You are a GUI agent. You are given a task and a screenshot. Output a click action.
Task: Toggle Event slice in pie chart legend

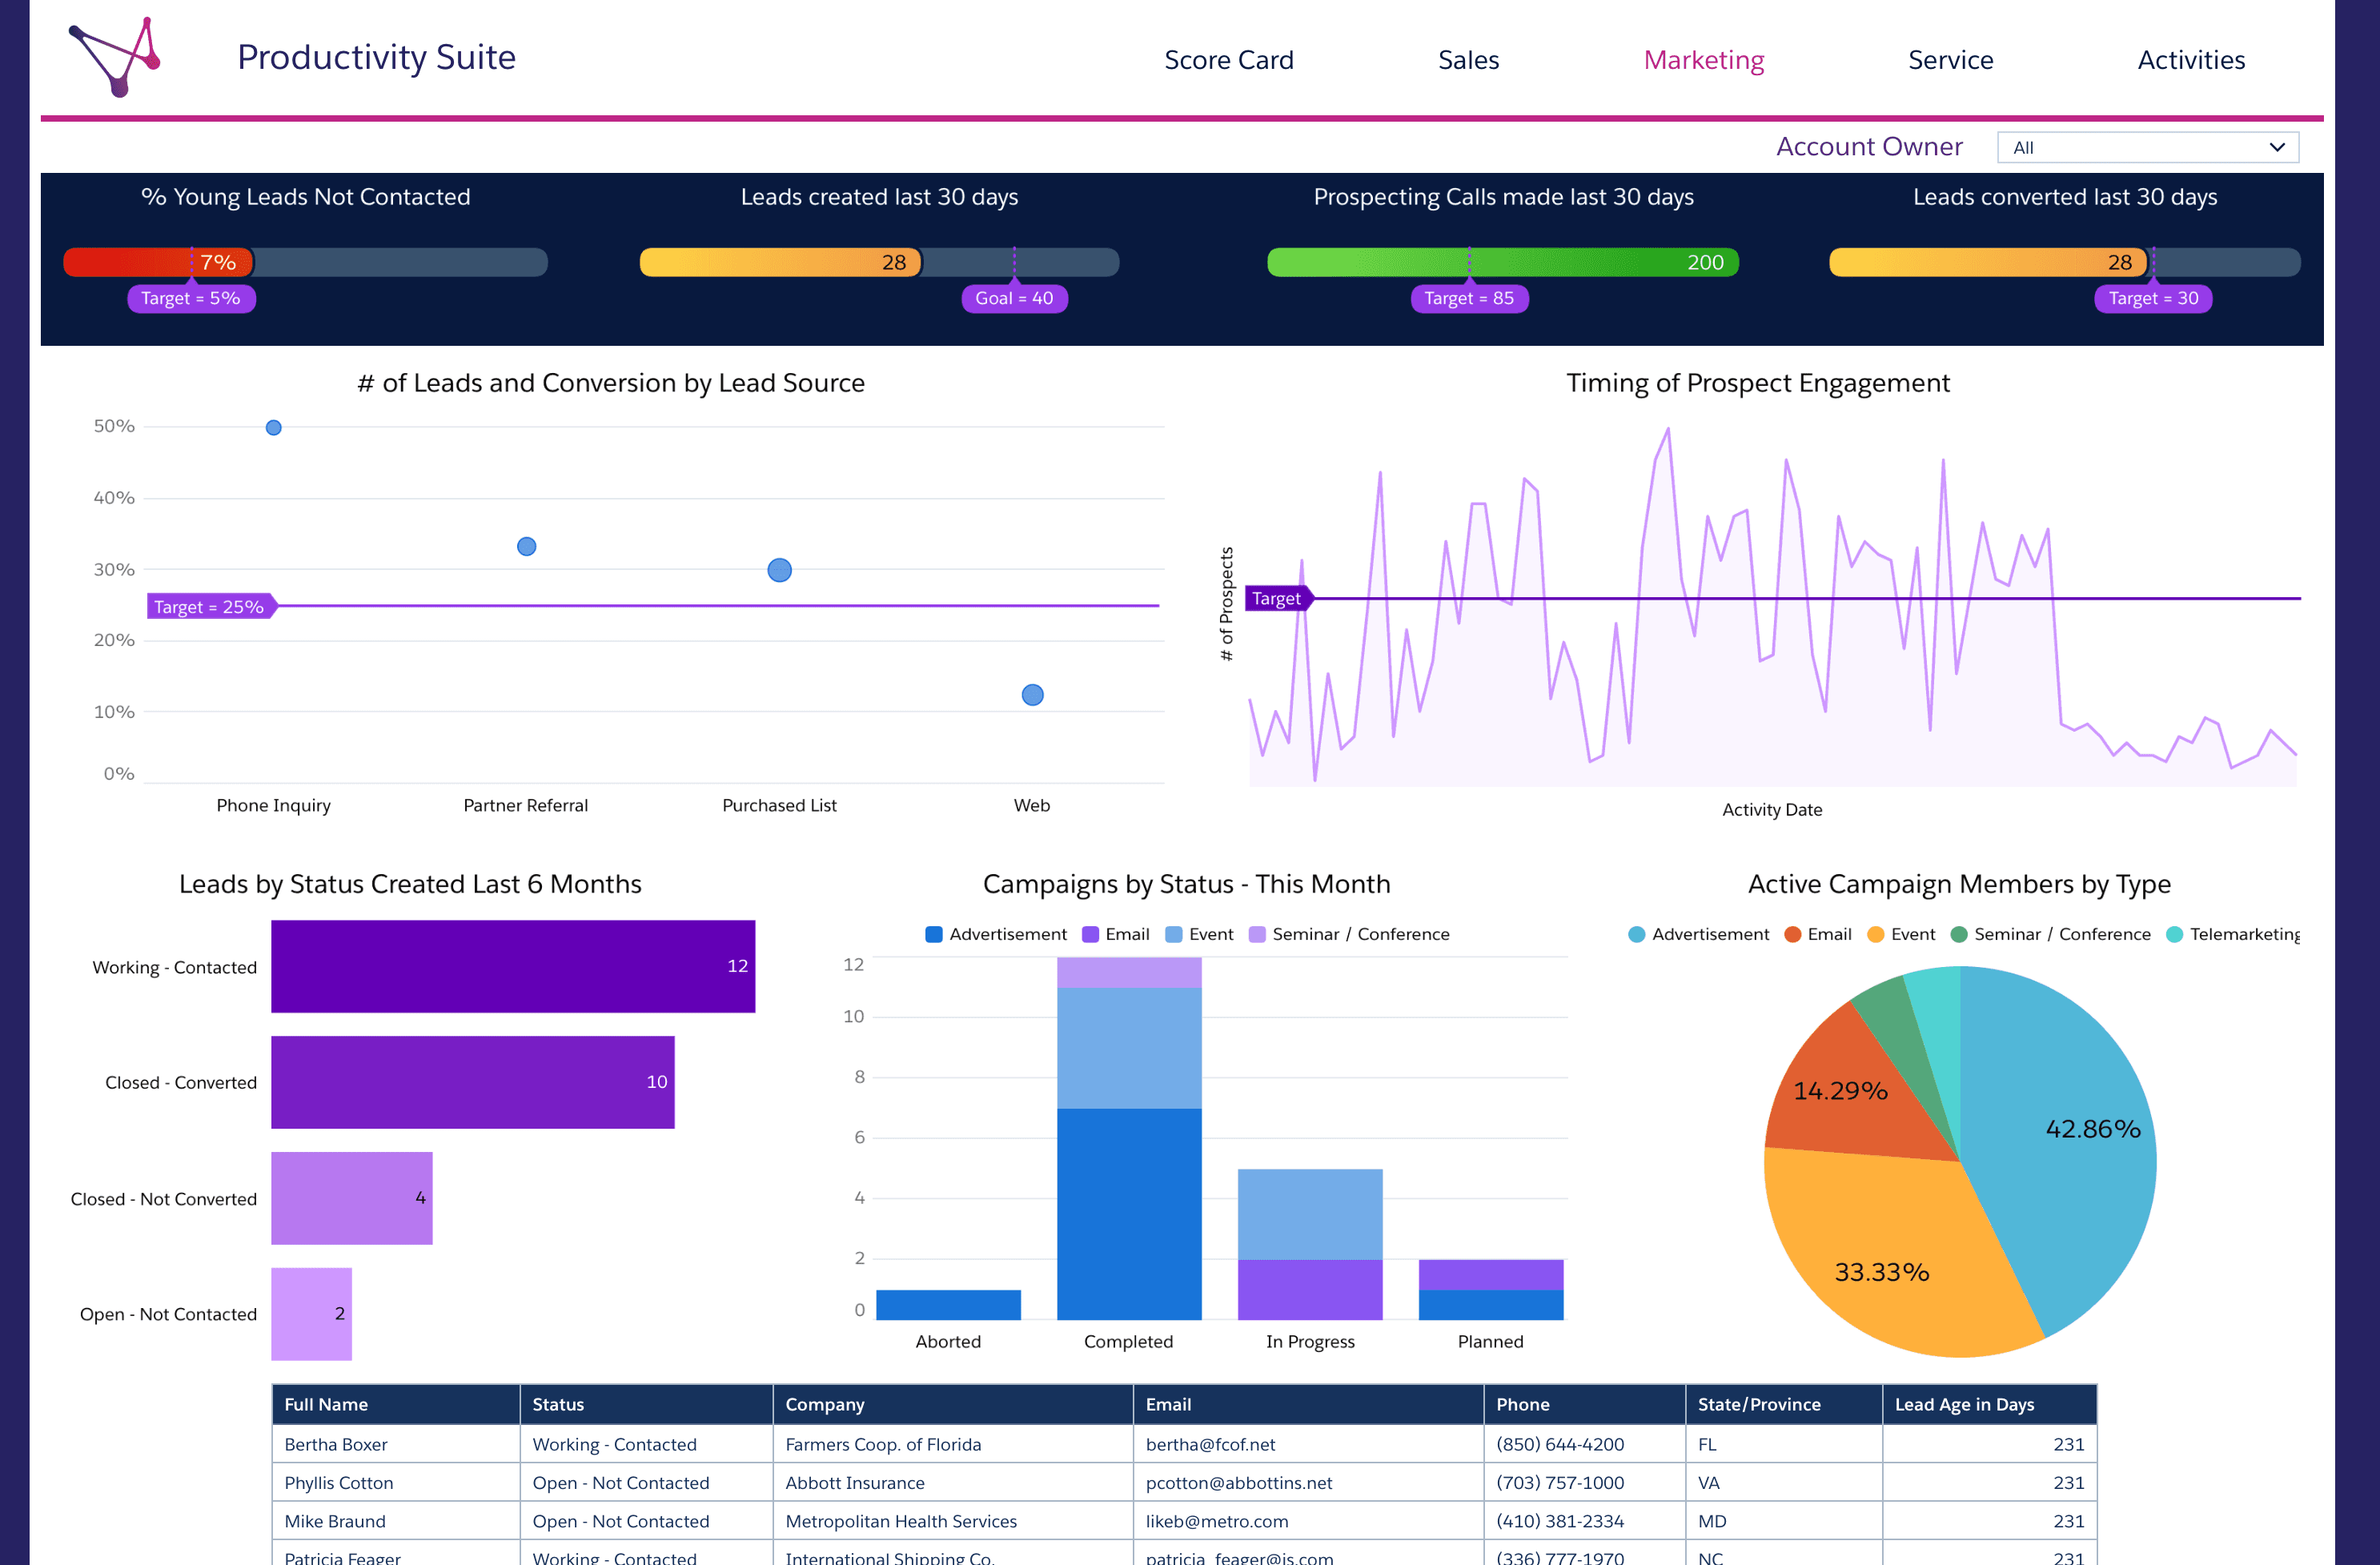click(1901, 934)
